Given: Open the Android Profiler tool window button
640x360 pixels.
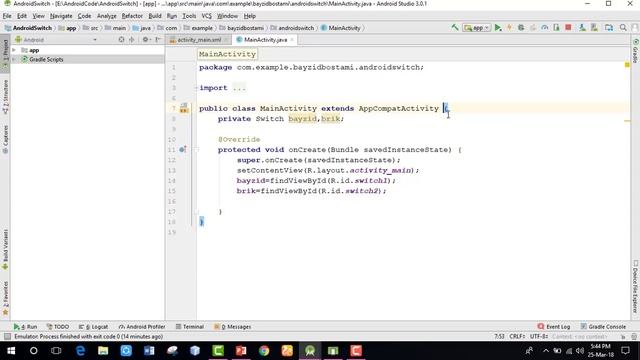Looking at the screenshot, I should (142, 327).
